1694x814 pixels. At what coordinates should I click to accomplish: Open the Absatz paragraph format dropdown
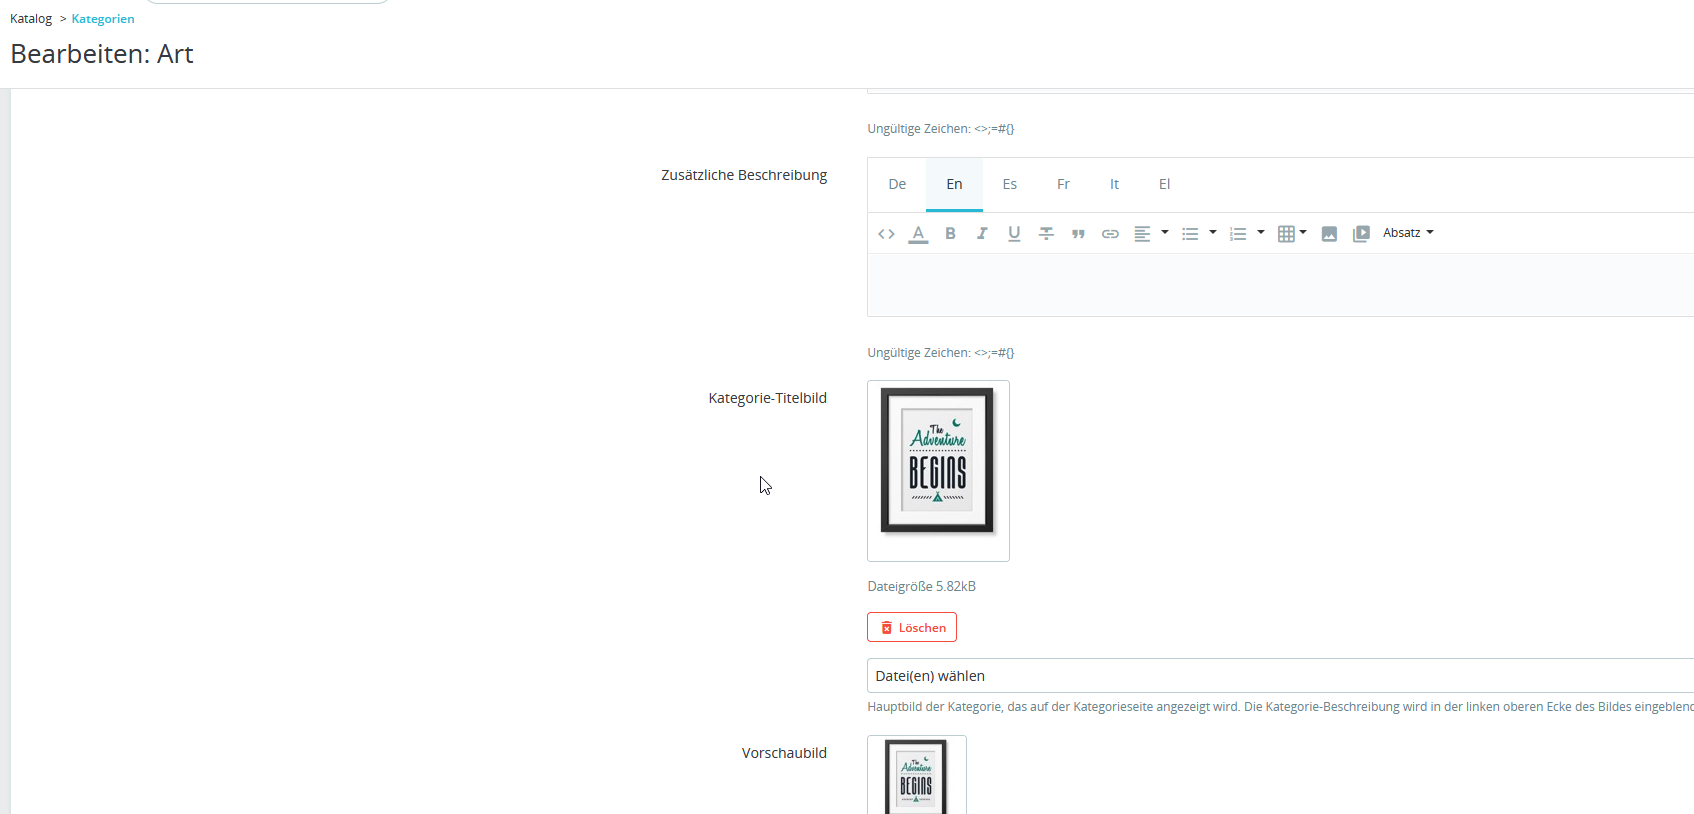coord(1408,233)
